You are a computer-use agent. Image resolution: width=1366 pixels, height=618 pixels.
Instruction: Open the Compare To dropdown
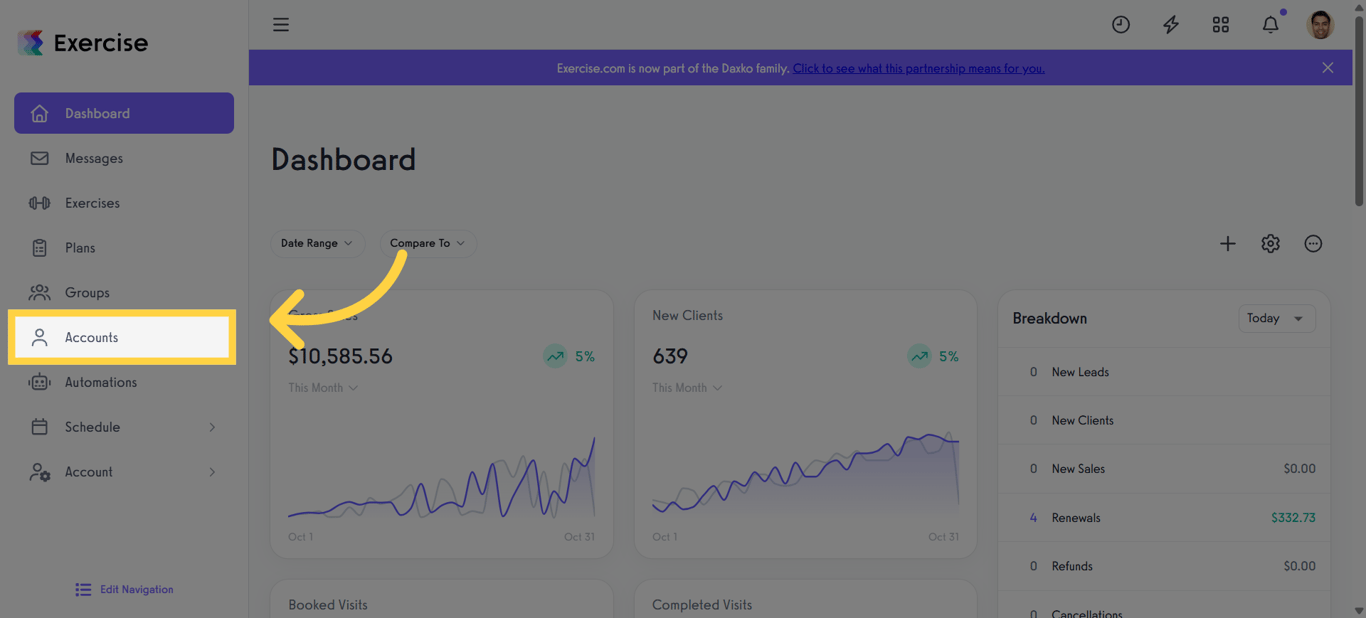428,243
